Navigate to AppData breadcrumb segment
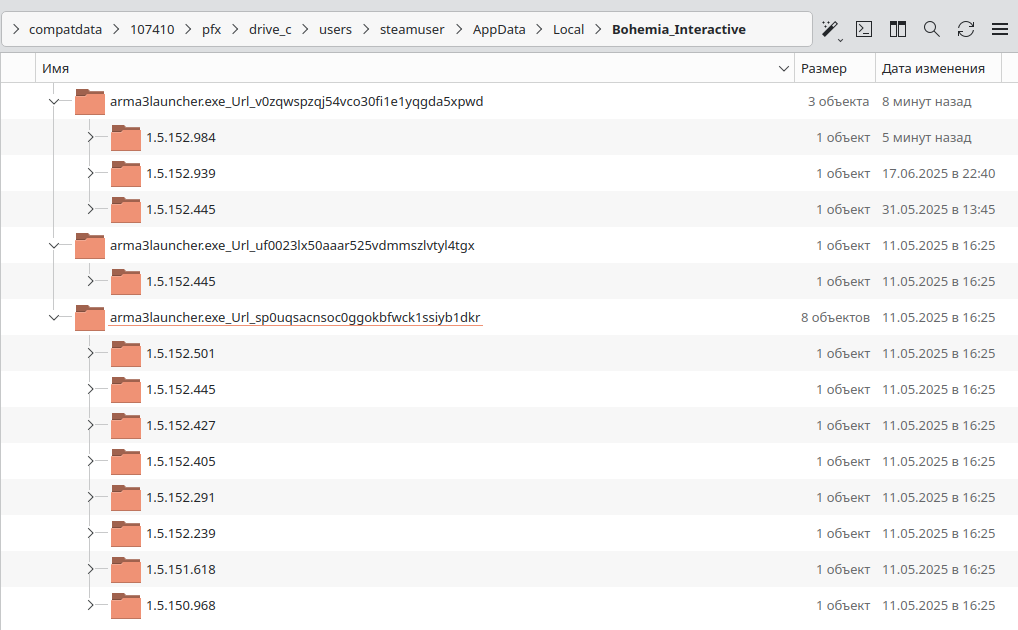The image size is (1018, 630). [x=499, y=30]
